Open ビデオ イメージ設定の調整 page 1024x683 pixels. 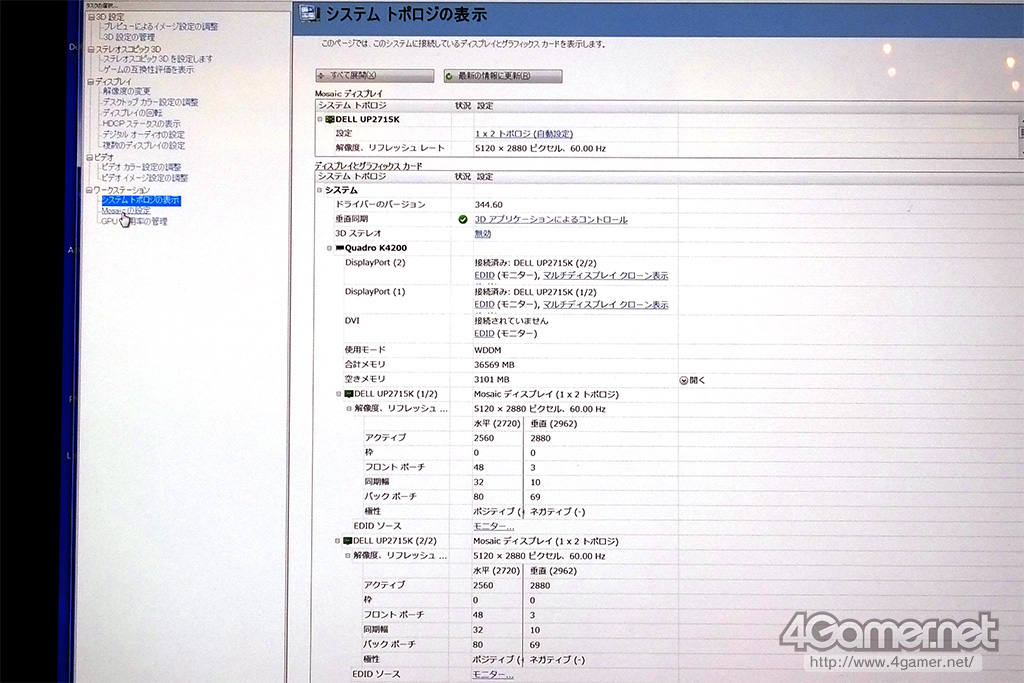144,178
